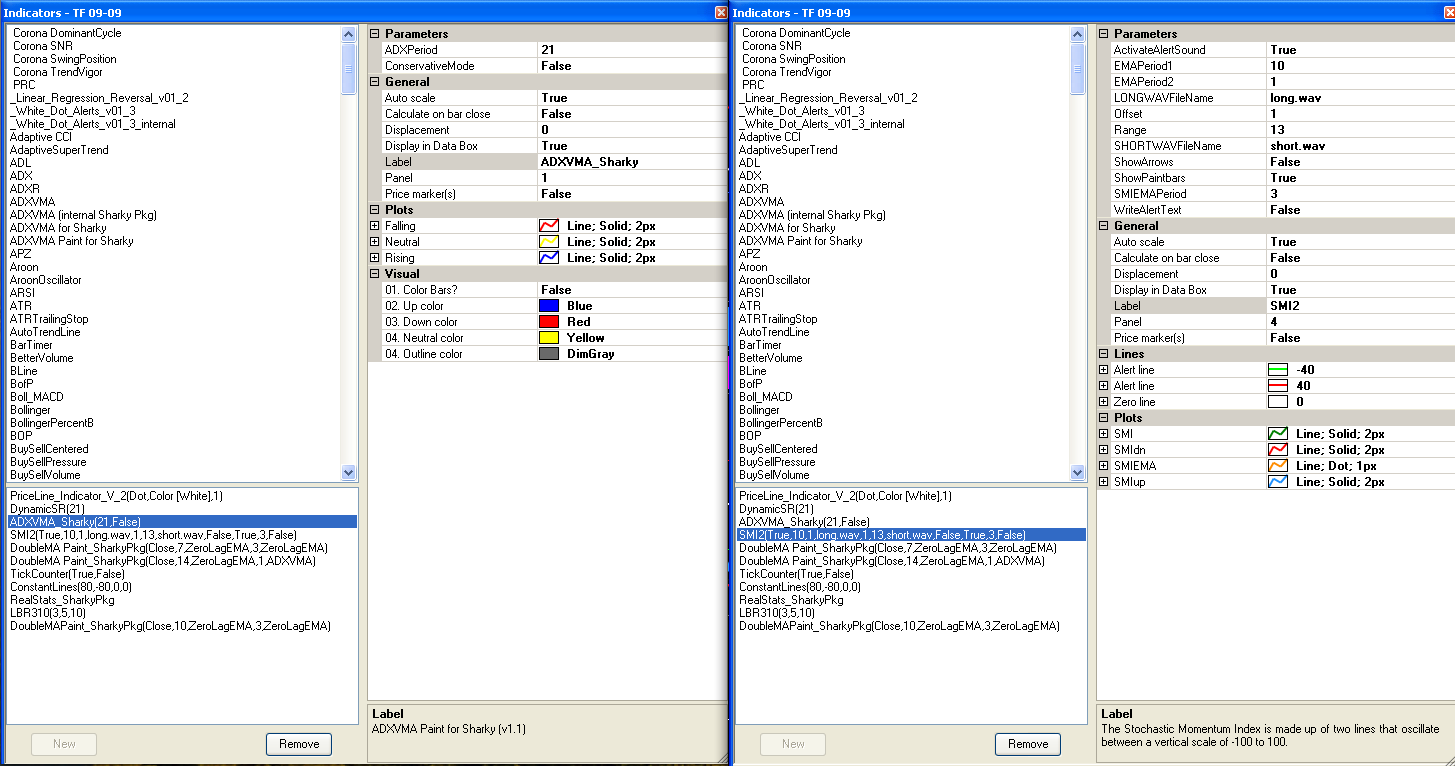1455x766 pixels.
Task: Toggle Price marker(s) value in left window
Action: coord(632,194)
